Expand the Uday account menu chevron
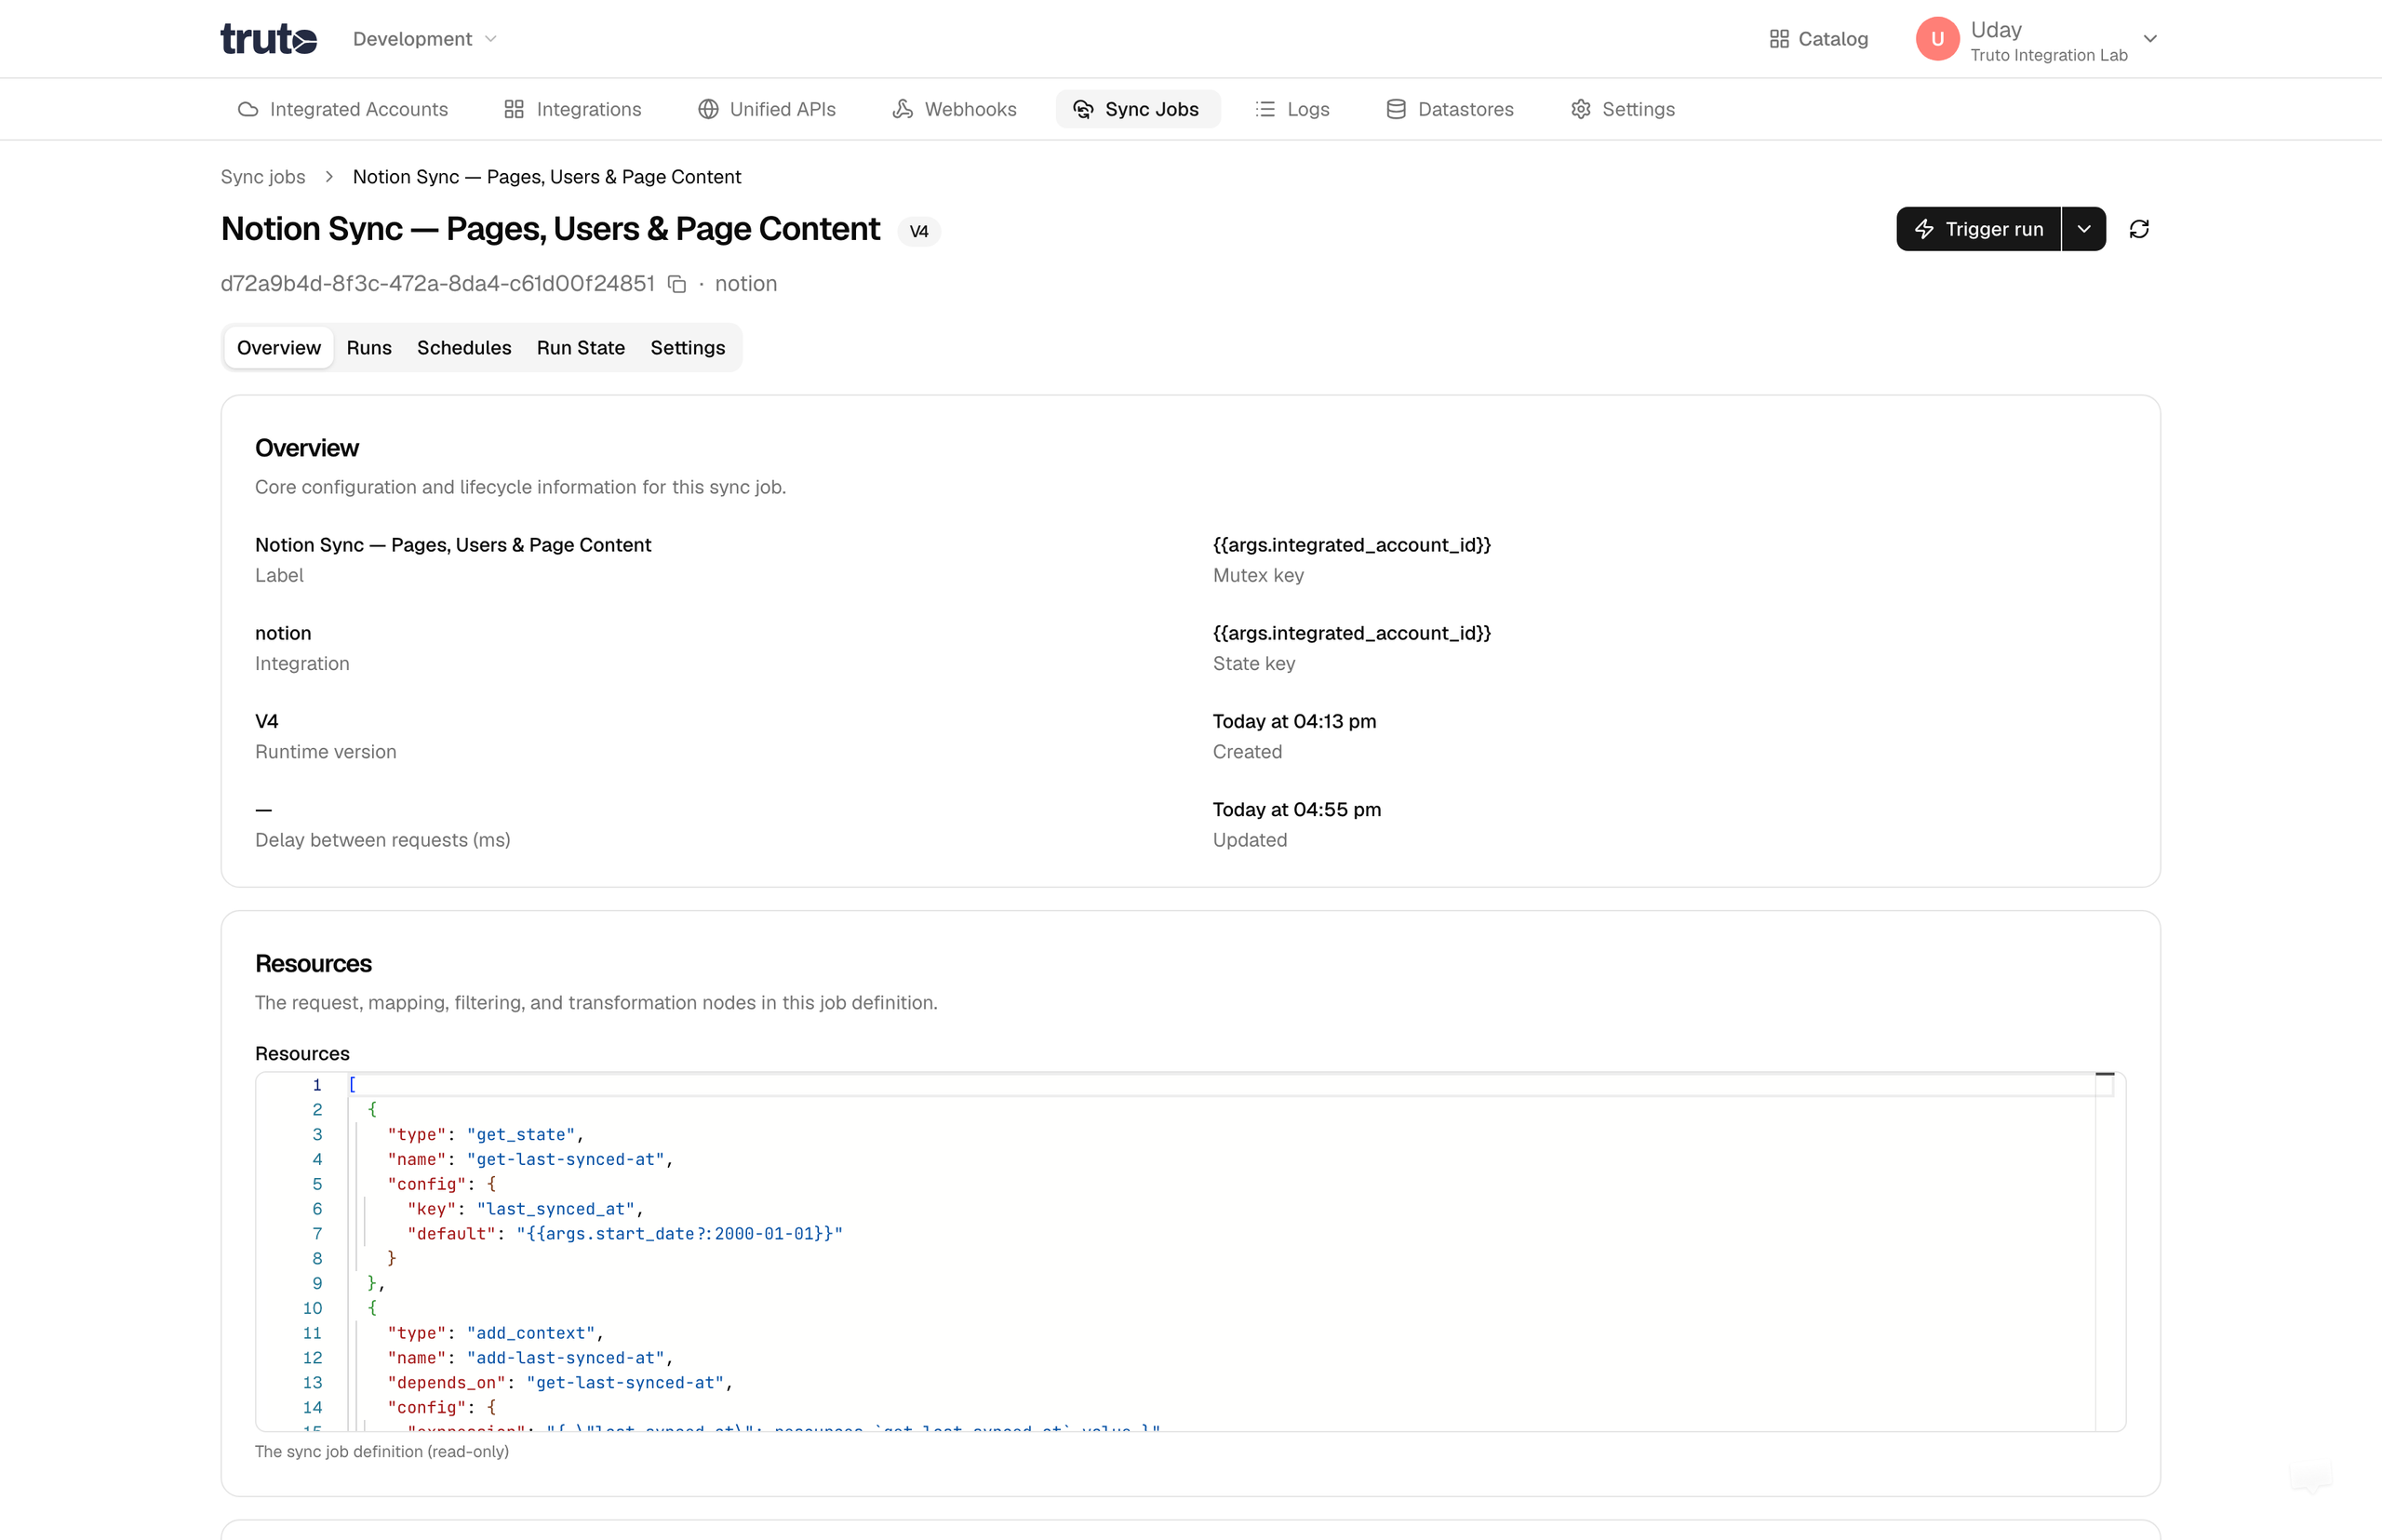The image size is (2382, 1540). tap(2150, 38)
